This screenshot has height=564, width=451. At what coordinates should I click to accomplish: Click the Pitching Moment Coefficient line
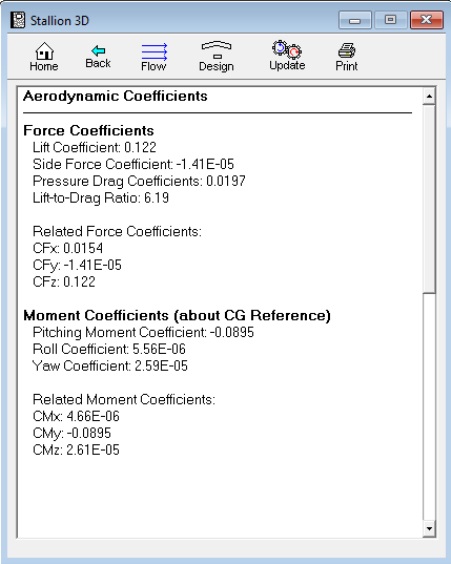pos(143,332)
